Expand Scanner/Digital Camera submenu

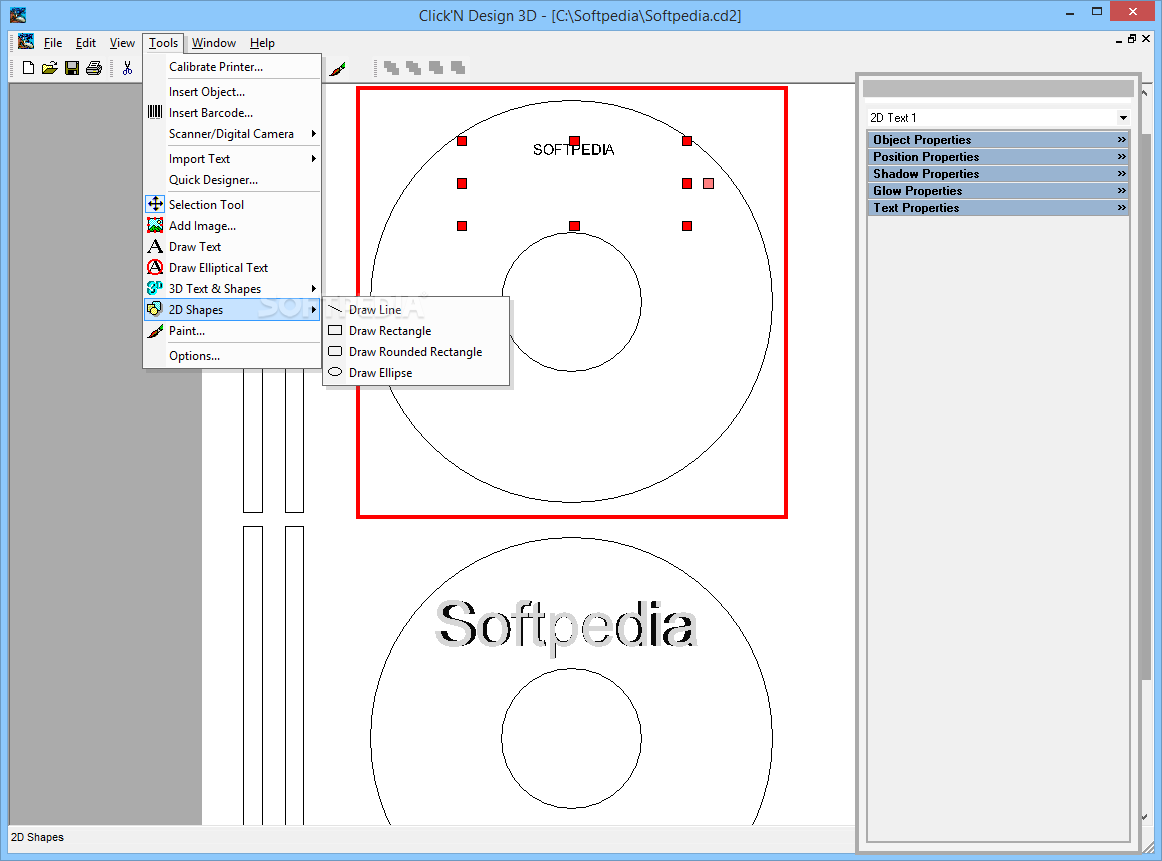pyautogui.click(x=232, y=134)
